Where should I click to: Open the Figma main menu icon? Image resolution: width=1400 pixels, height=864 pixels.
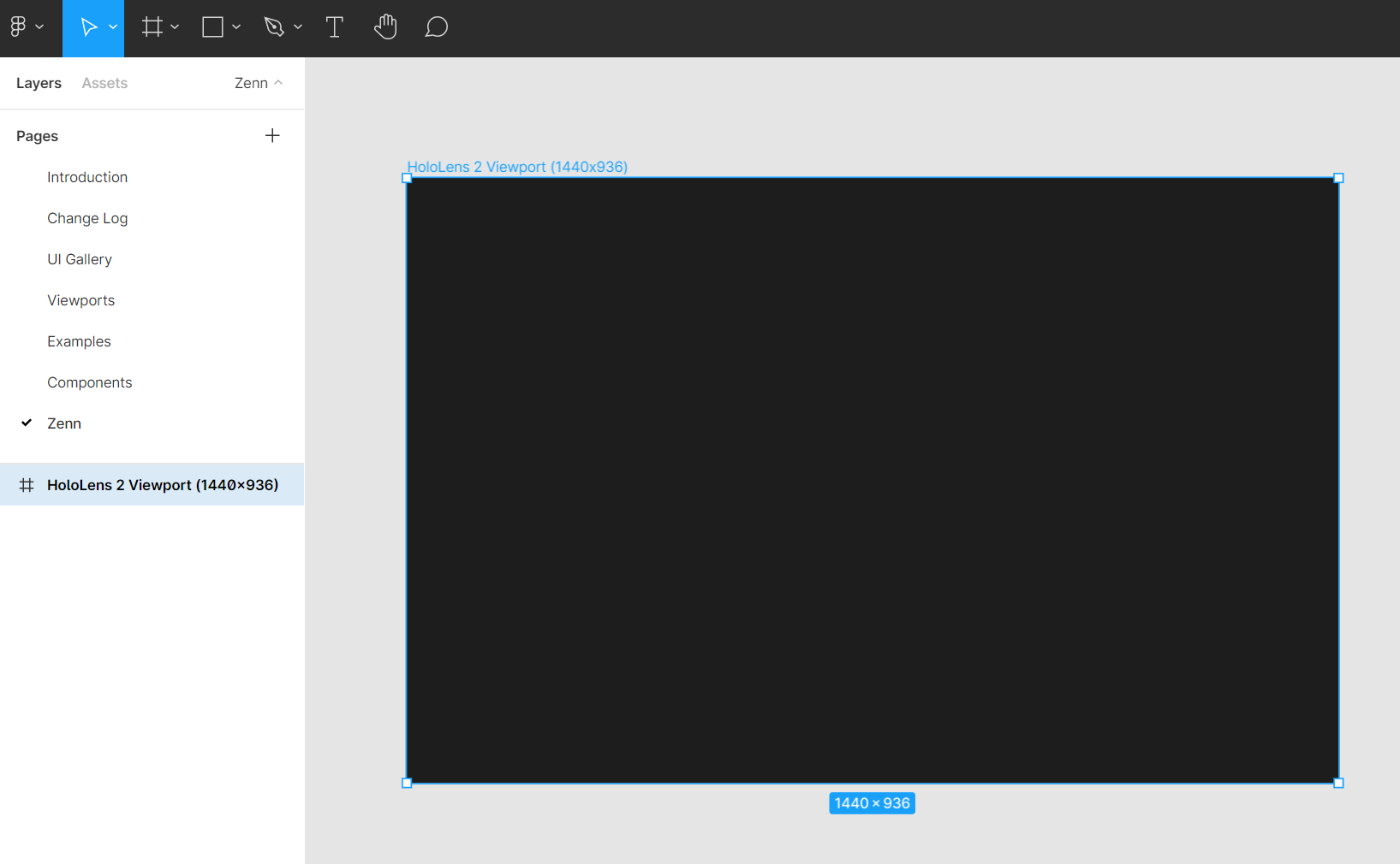18,27
